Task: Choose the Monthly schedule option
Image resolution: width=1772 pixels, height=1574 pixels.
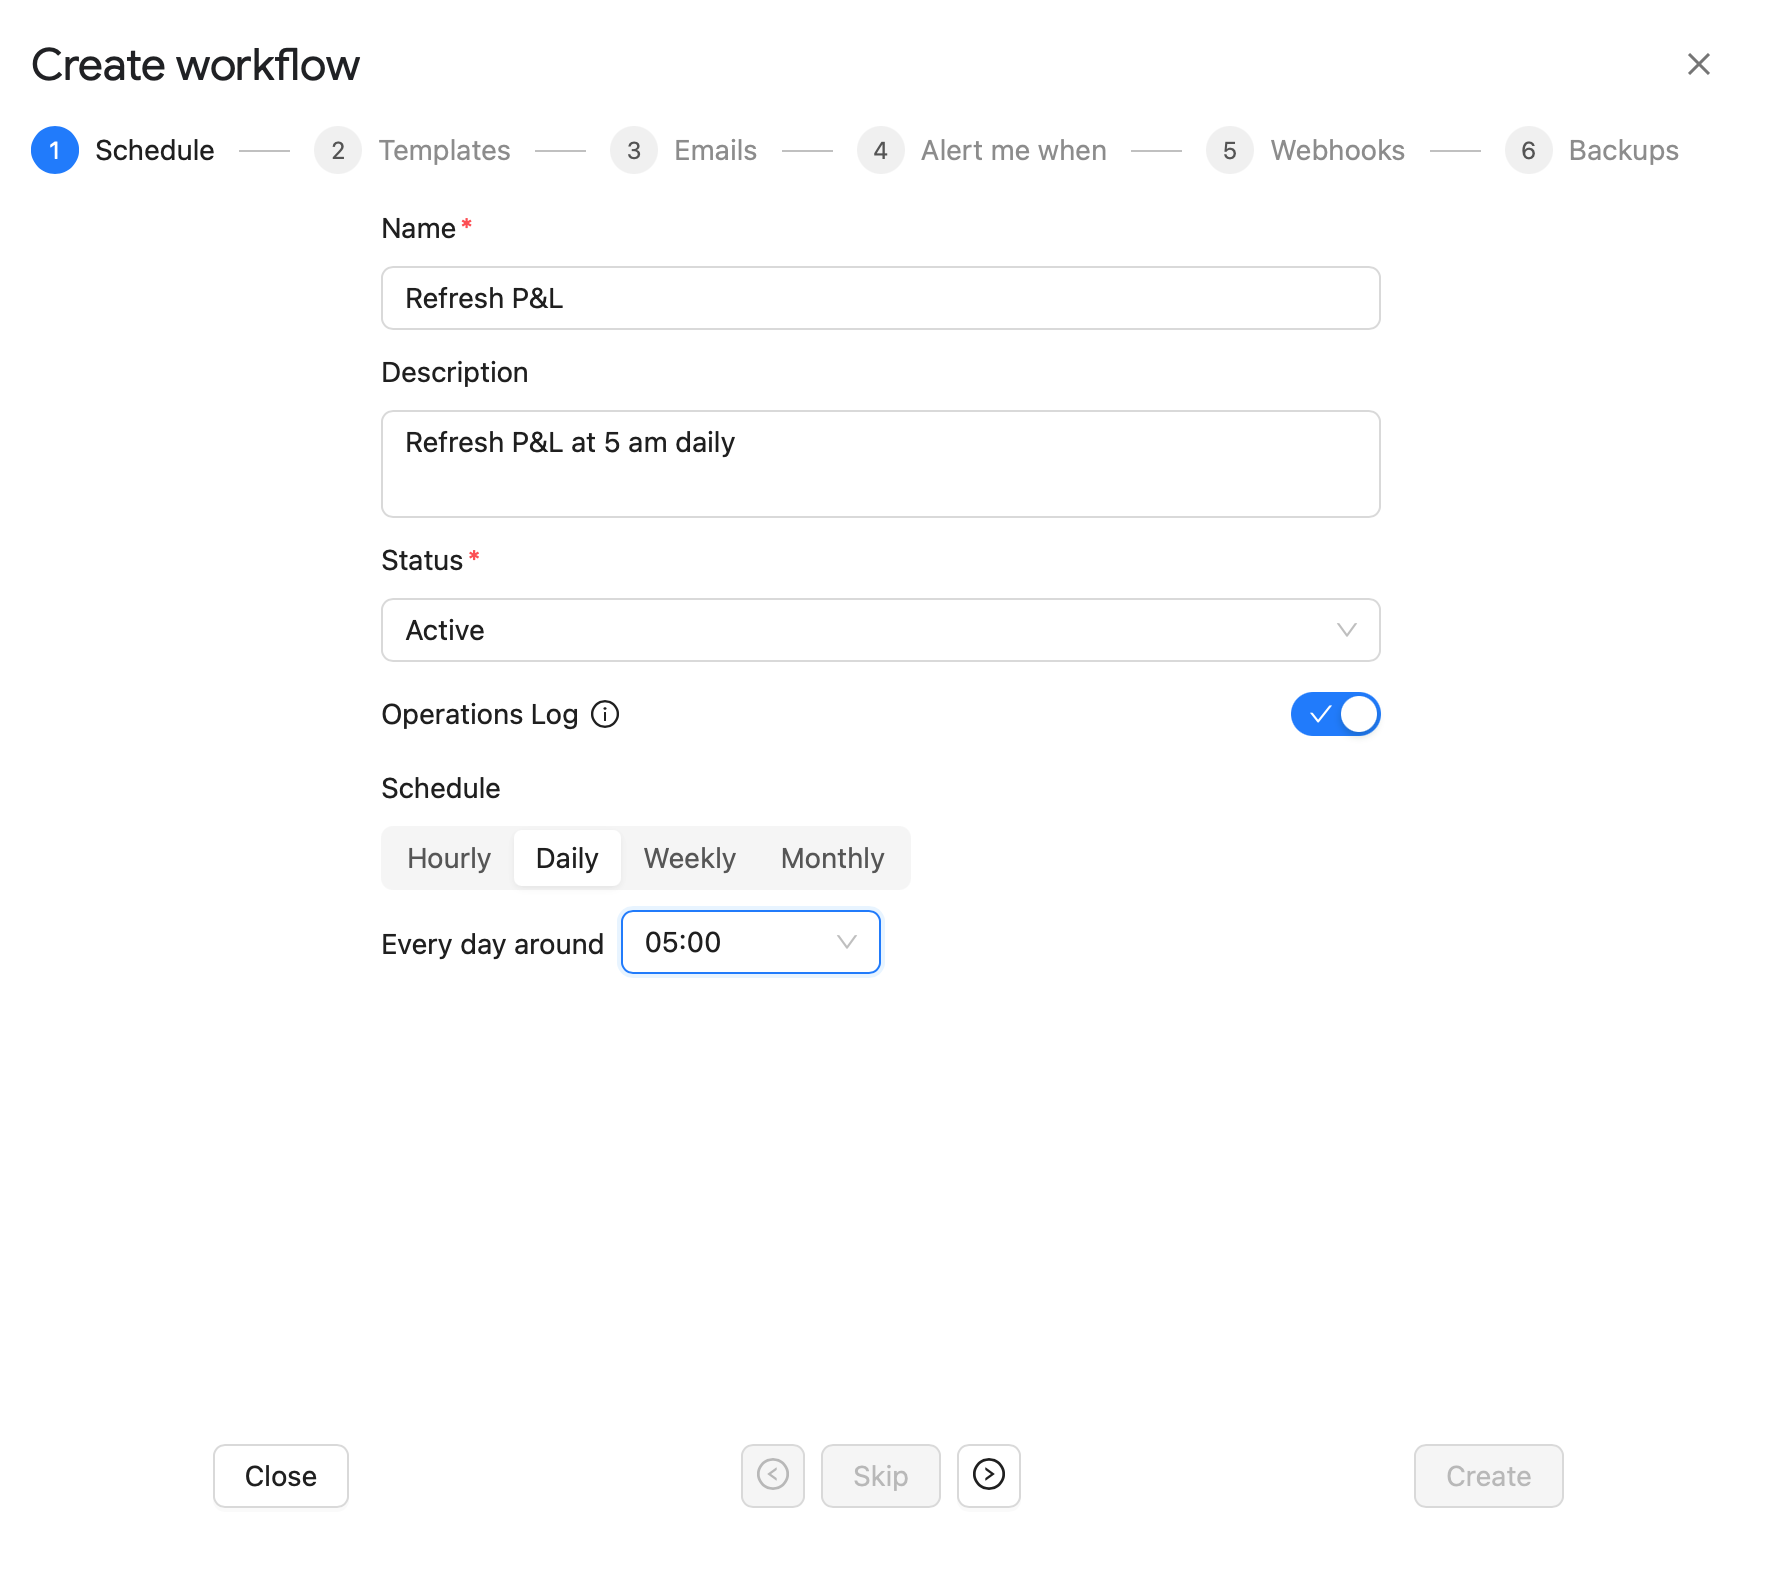Action: pos(832,858)
